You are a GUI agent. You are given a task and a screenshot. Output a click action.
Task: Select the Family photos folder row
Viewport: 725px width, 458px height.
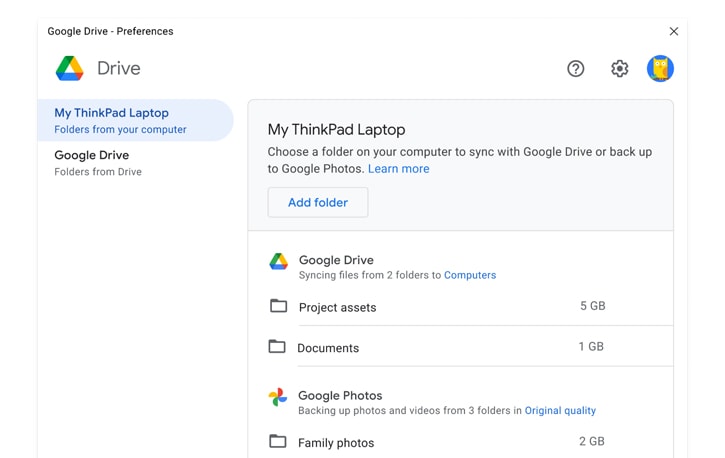(x=461, y=442)
